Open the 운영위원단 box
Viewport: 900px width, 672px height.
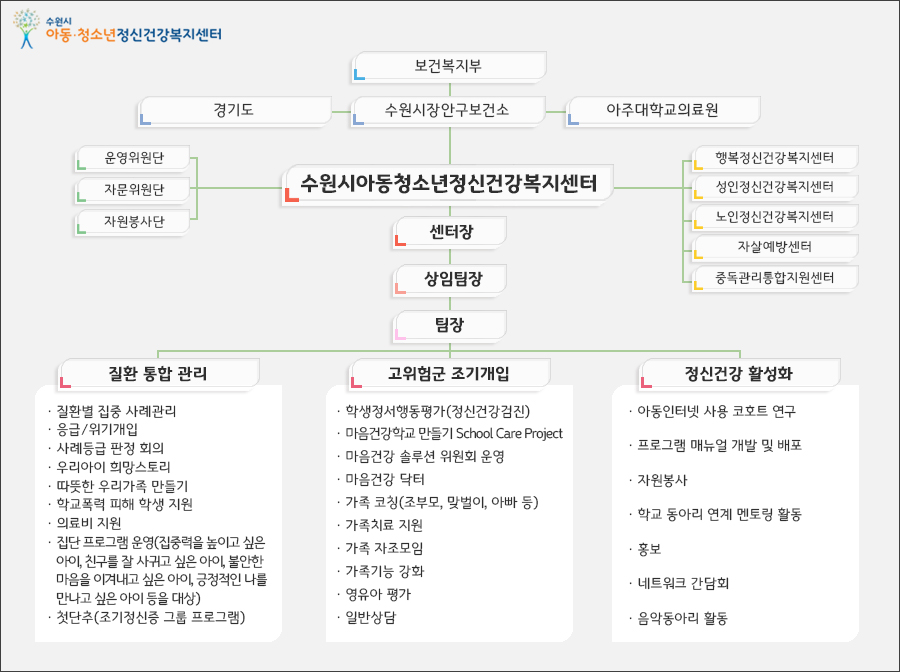(133, 158)
